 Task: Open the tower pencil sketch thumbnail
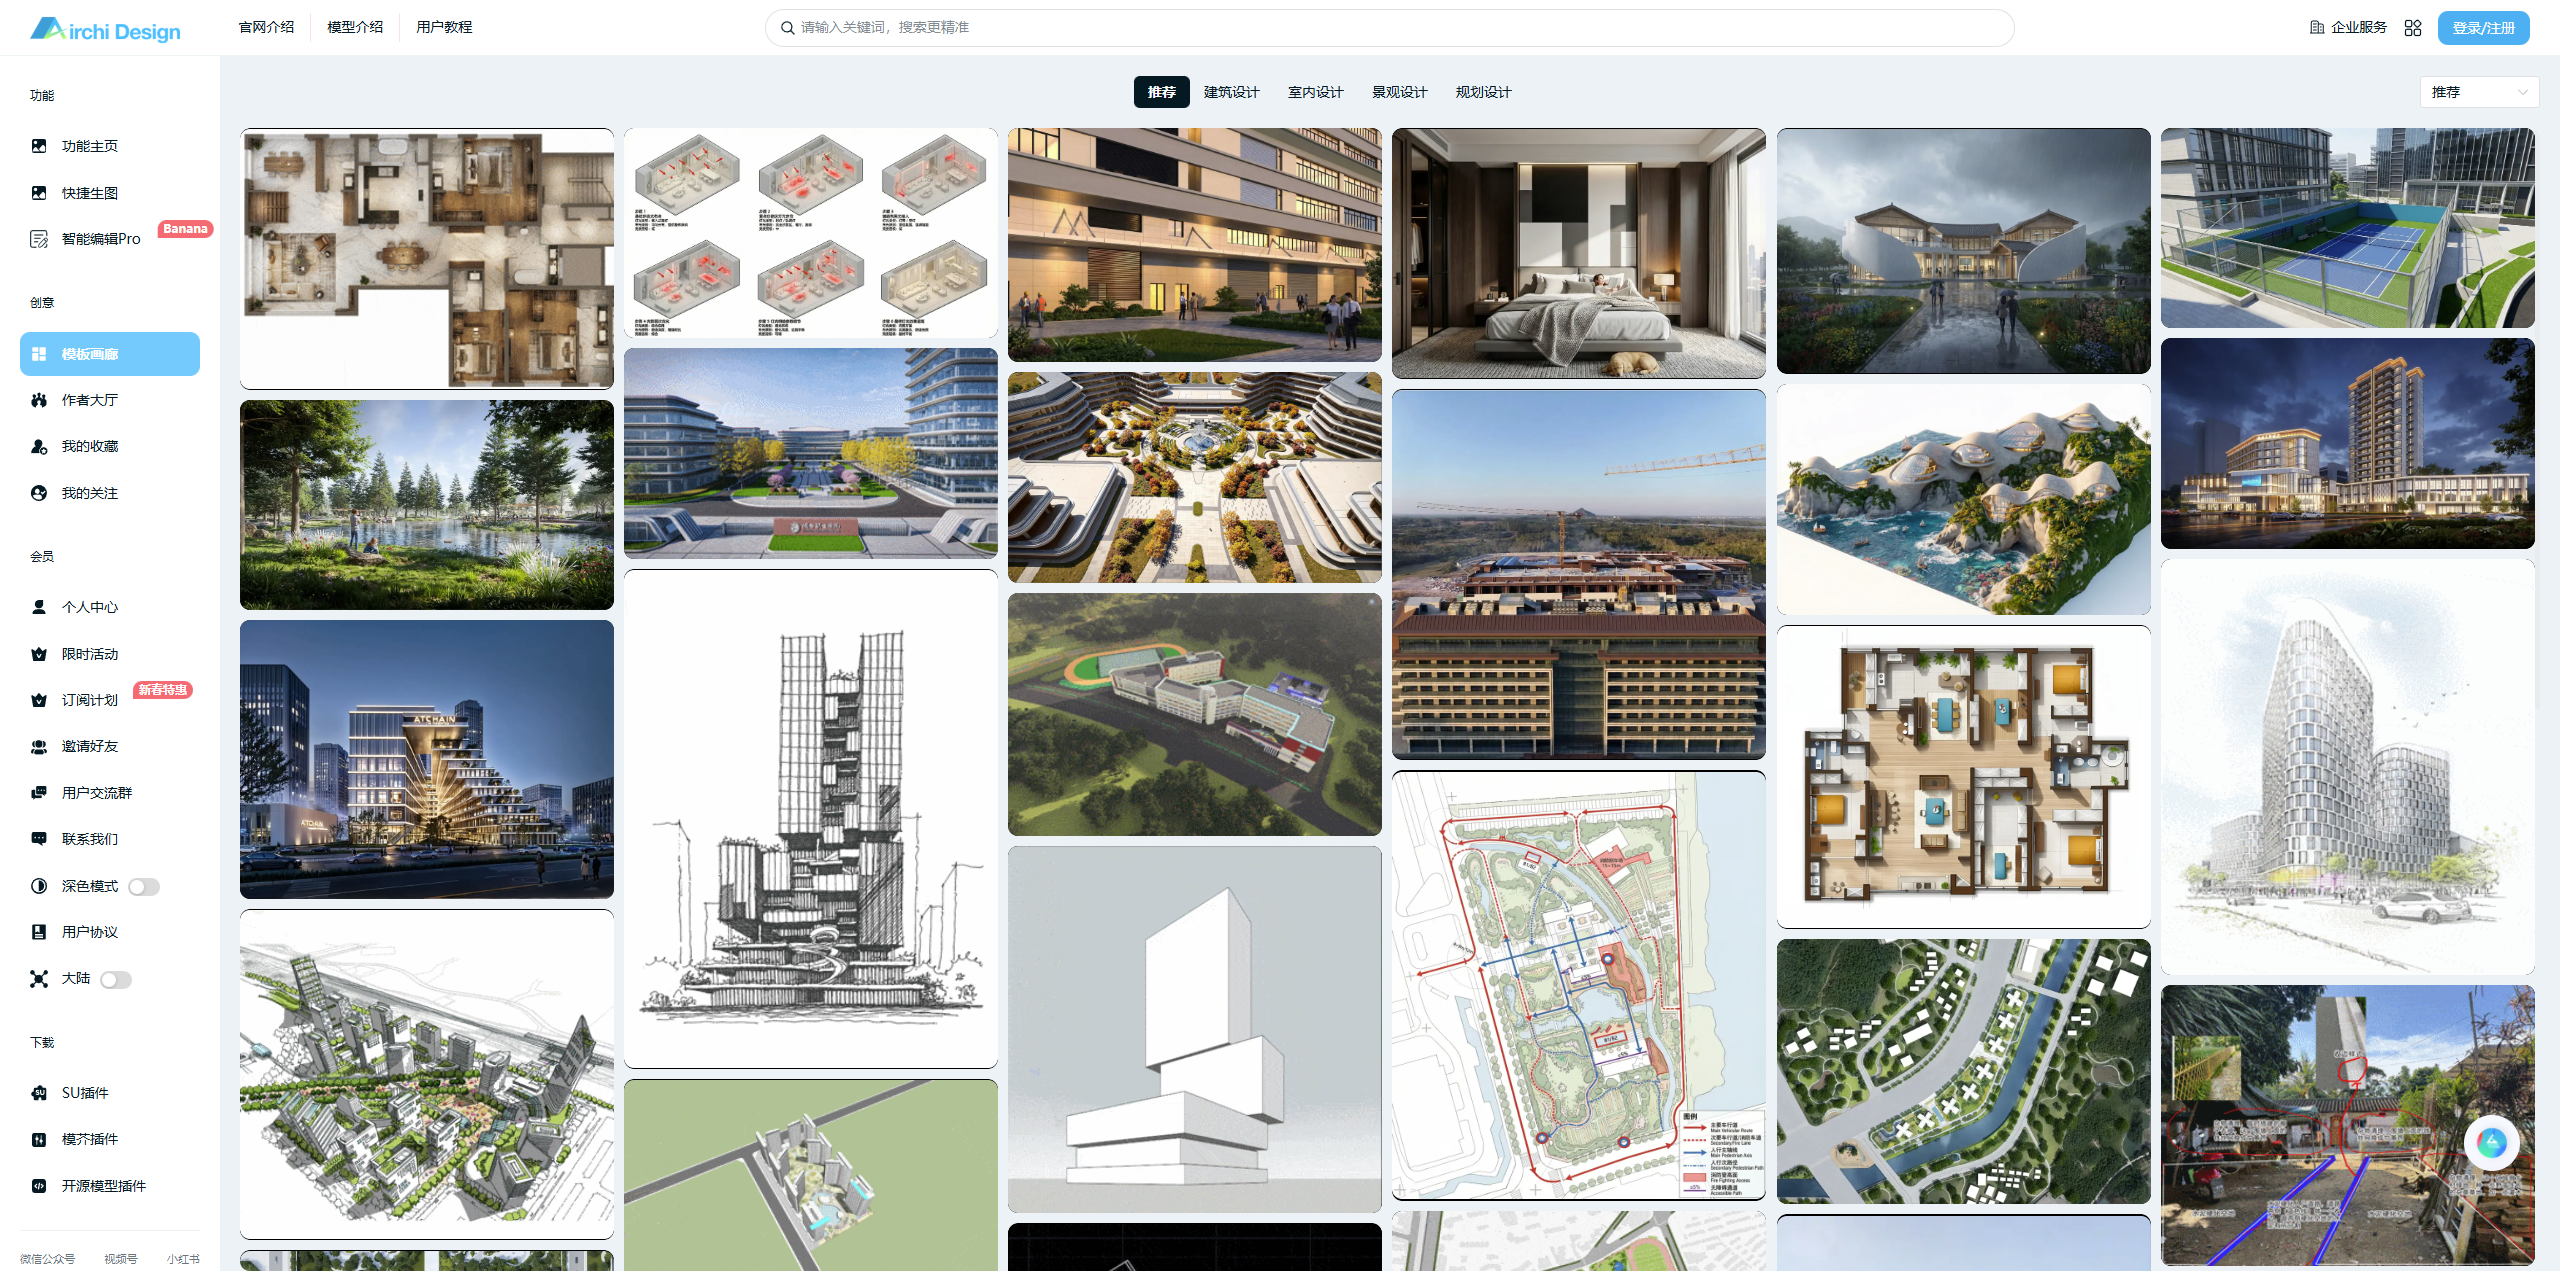[x=810, y=818]
